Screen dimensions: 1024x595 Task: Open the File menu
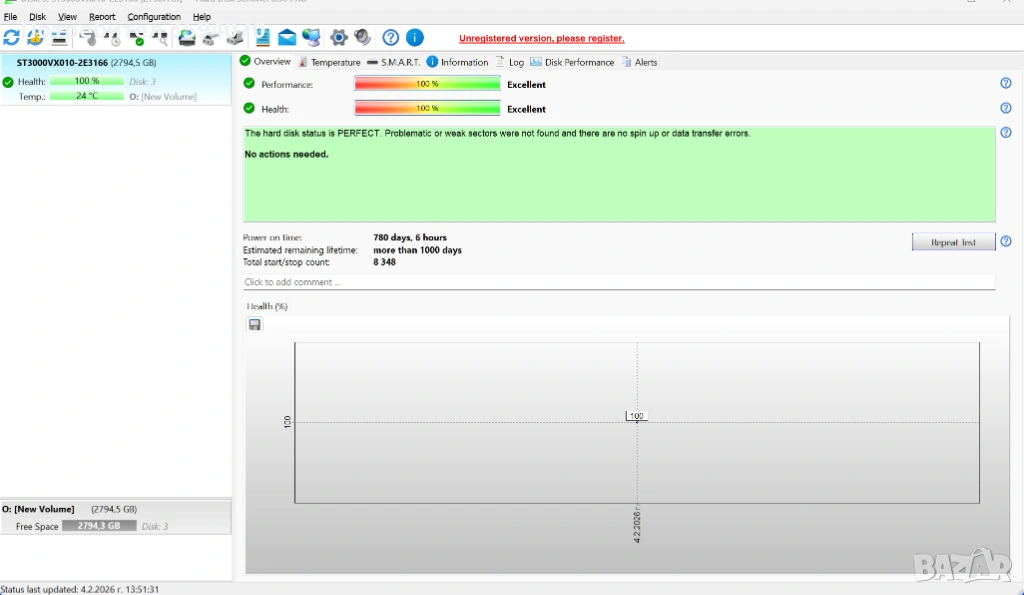click(10, 17)
